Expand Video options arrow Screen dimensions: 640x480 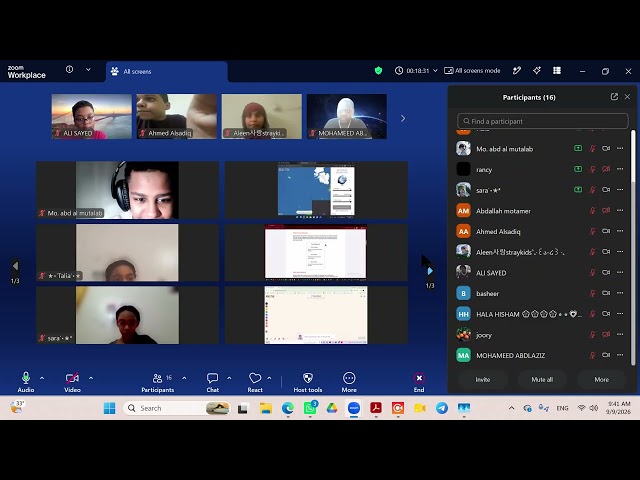(91, 378)
